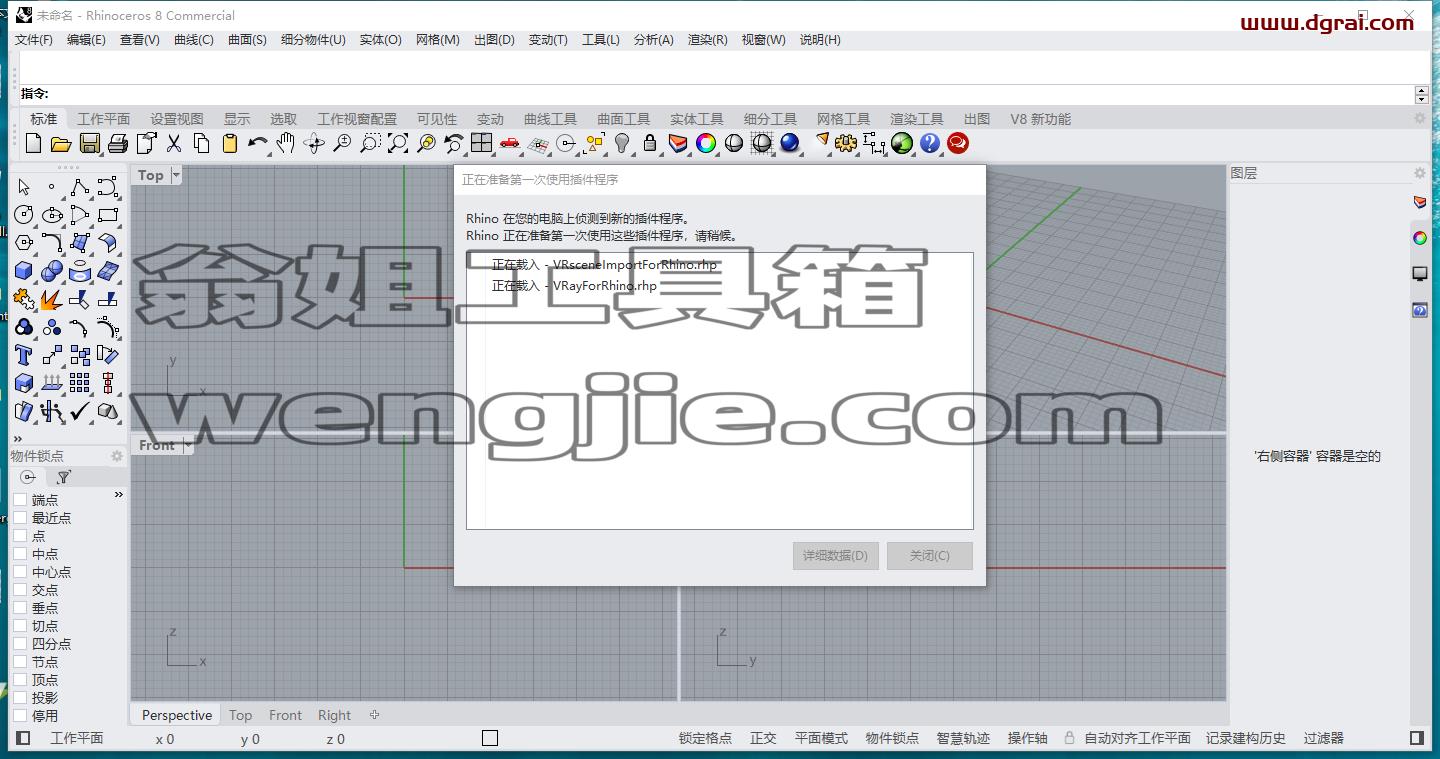Click the red car icon
Image resolution: width=1440 pixels, height=759 pixels.
(x=510, y=143)
